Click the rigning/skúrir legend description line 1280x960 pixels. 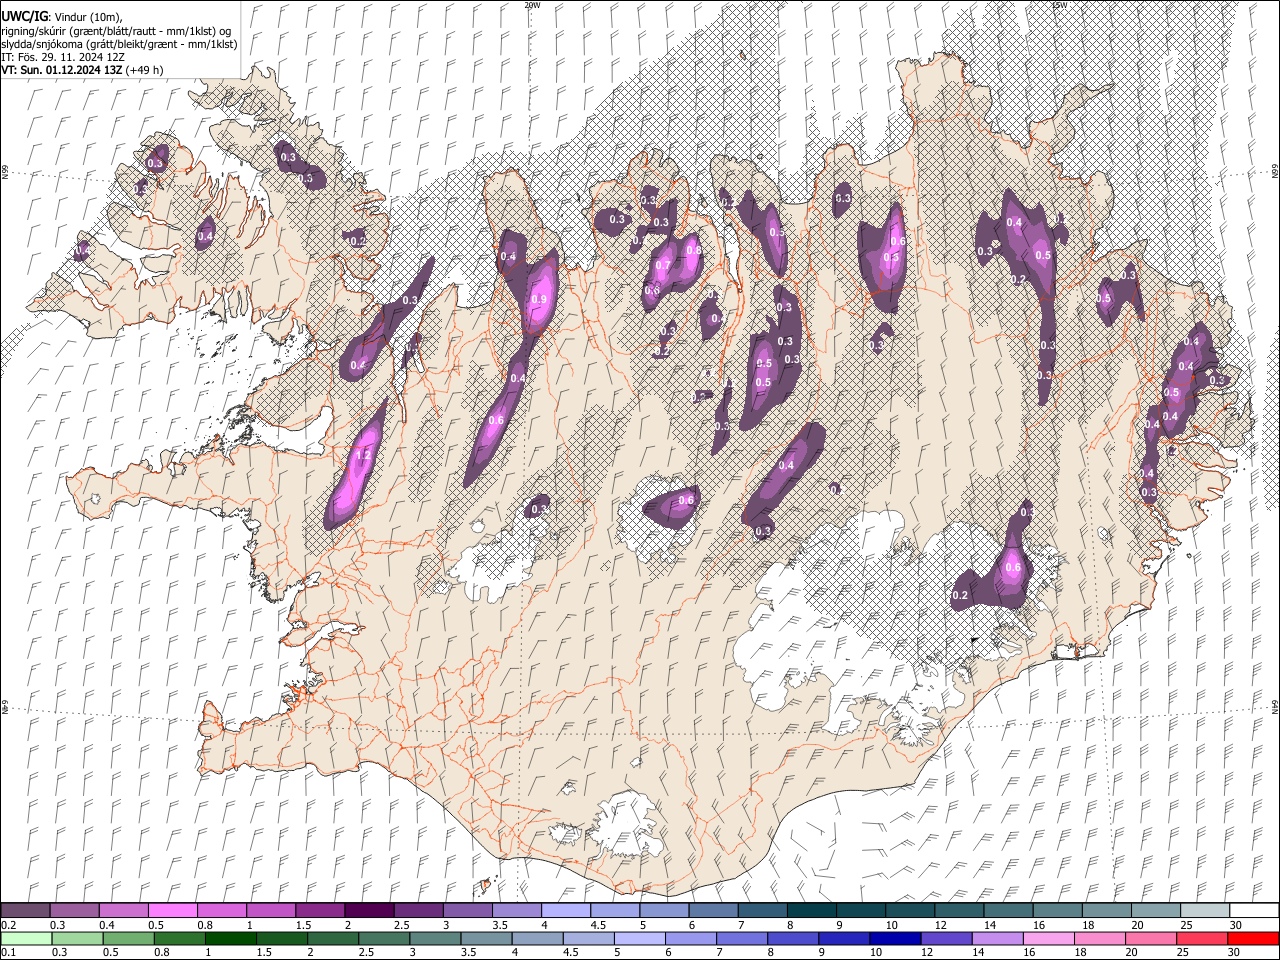[x=116, y=31]
